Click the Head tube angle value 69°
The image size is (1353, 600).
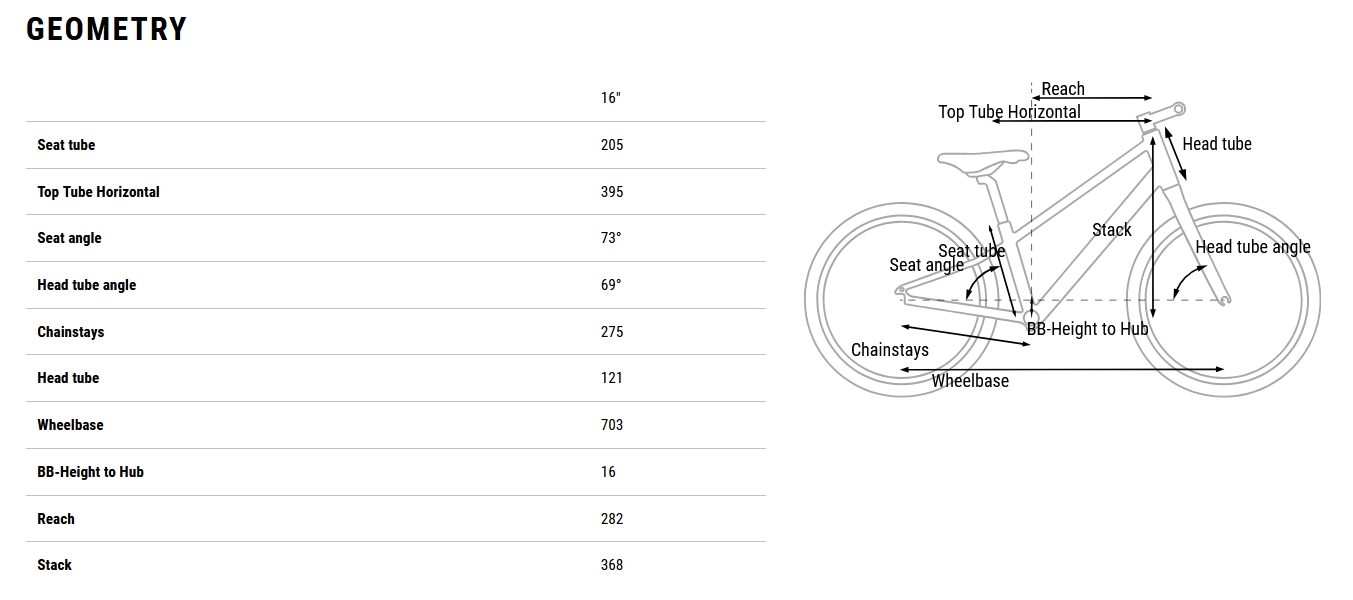coord(611,285)
